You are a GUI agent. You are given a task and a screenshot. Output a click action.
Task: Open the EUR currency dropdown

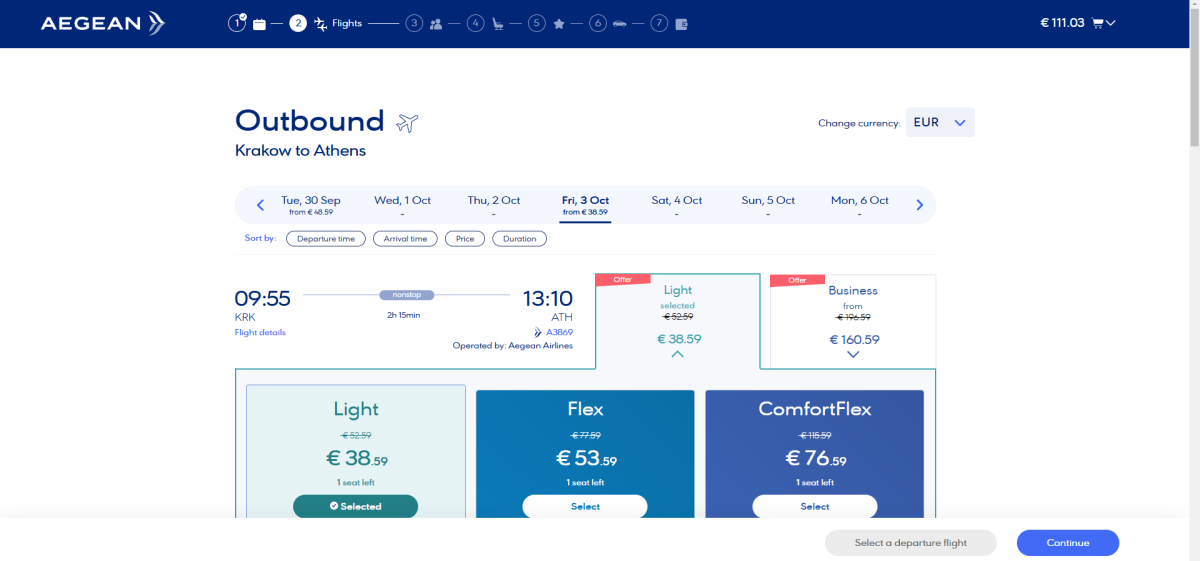pos(939,123)
